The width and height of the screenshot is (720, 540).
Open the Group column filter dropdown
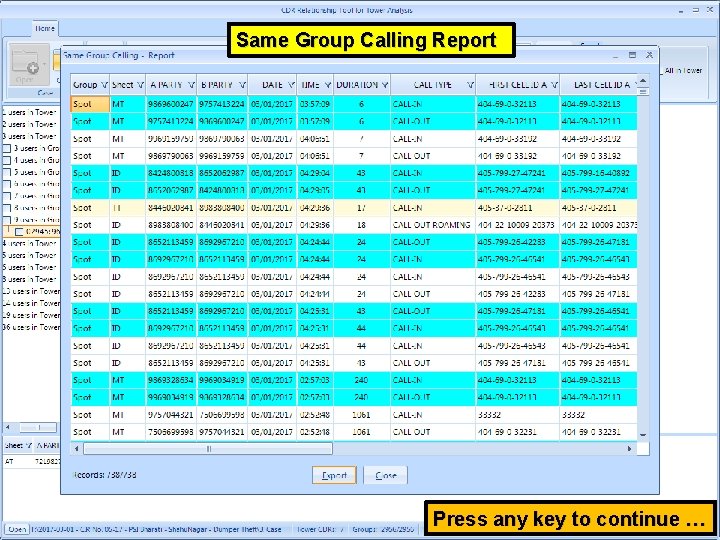(104, 85)
